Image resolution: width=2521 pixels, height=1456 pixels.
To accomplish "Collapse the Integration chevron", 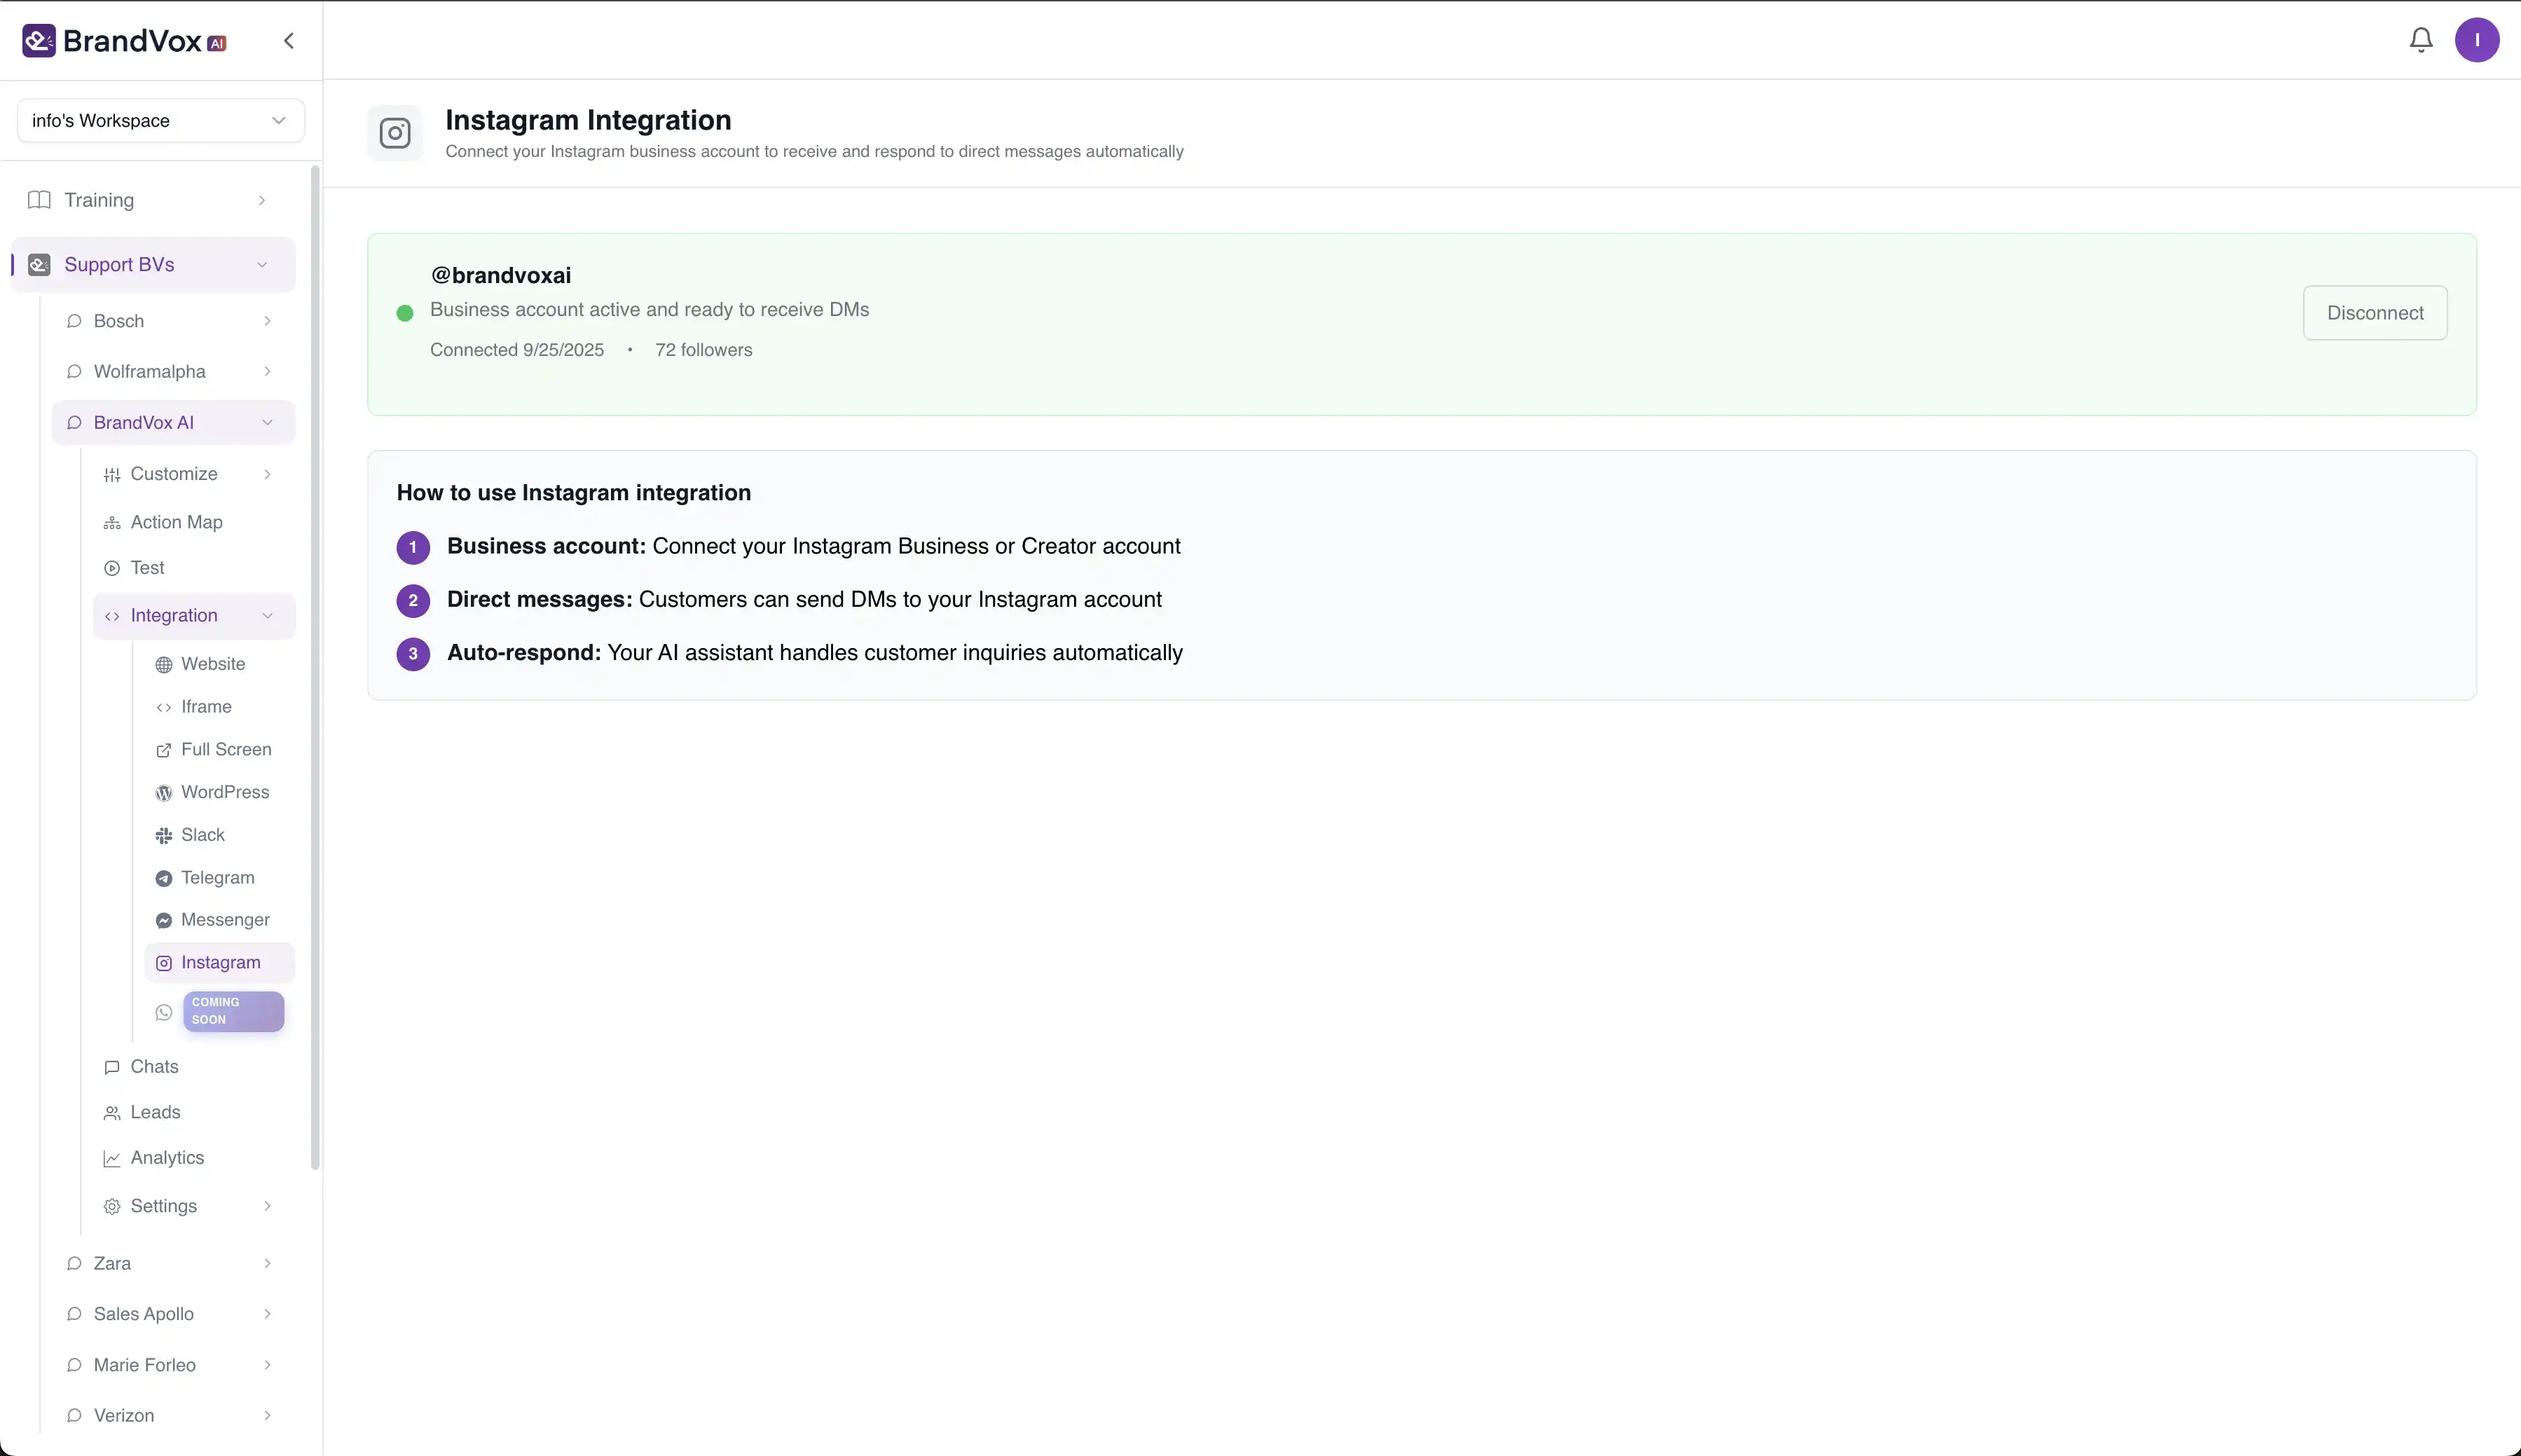I will tap(267, 616).
